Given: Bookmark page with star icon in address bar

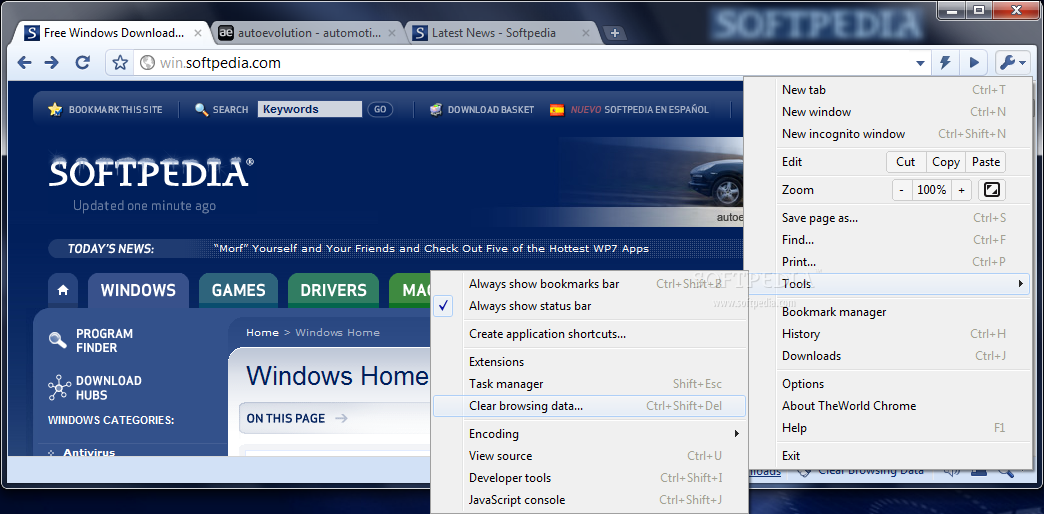Looking at the screenshot, I should tap(120, 63).
